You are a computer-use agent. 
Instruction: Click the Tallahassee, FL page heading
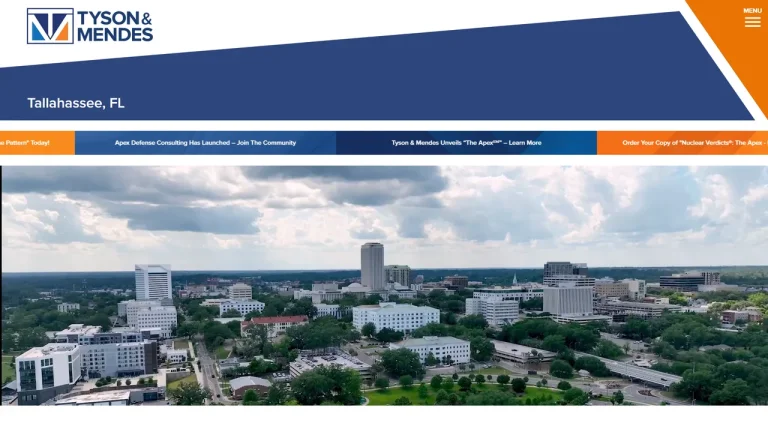(76, 103)
